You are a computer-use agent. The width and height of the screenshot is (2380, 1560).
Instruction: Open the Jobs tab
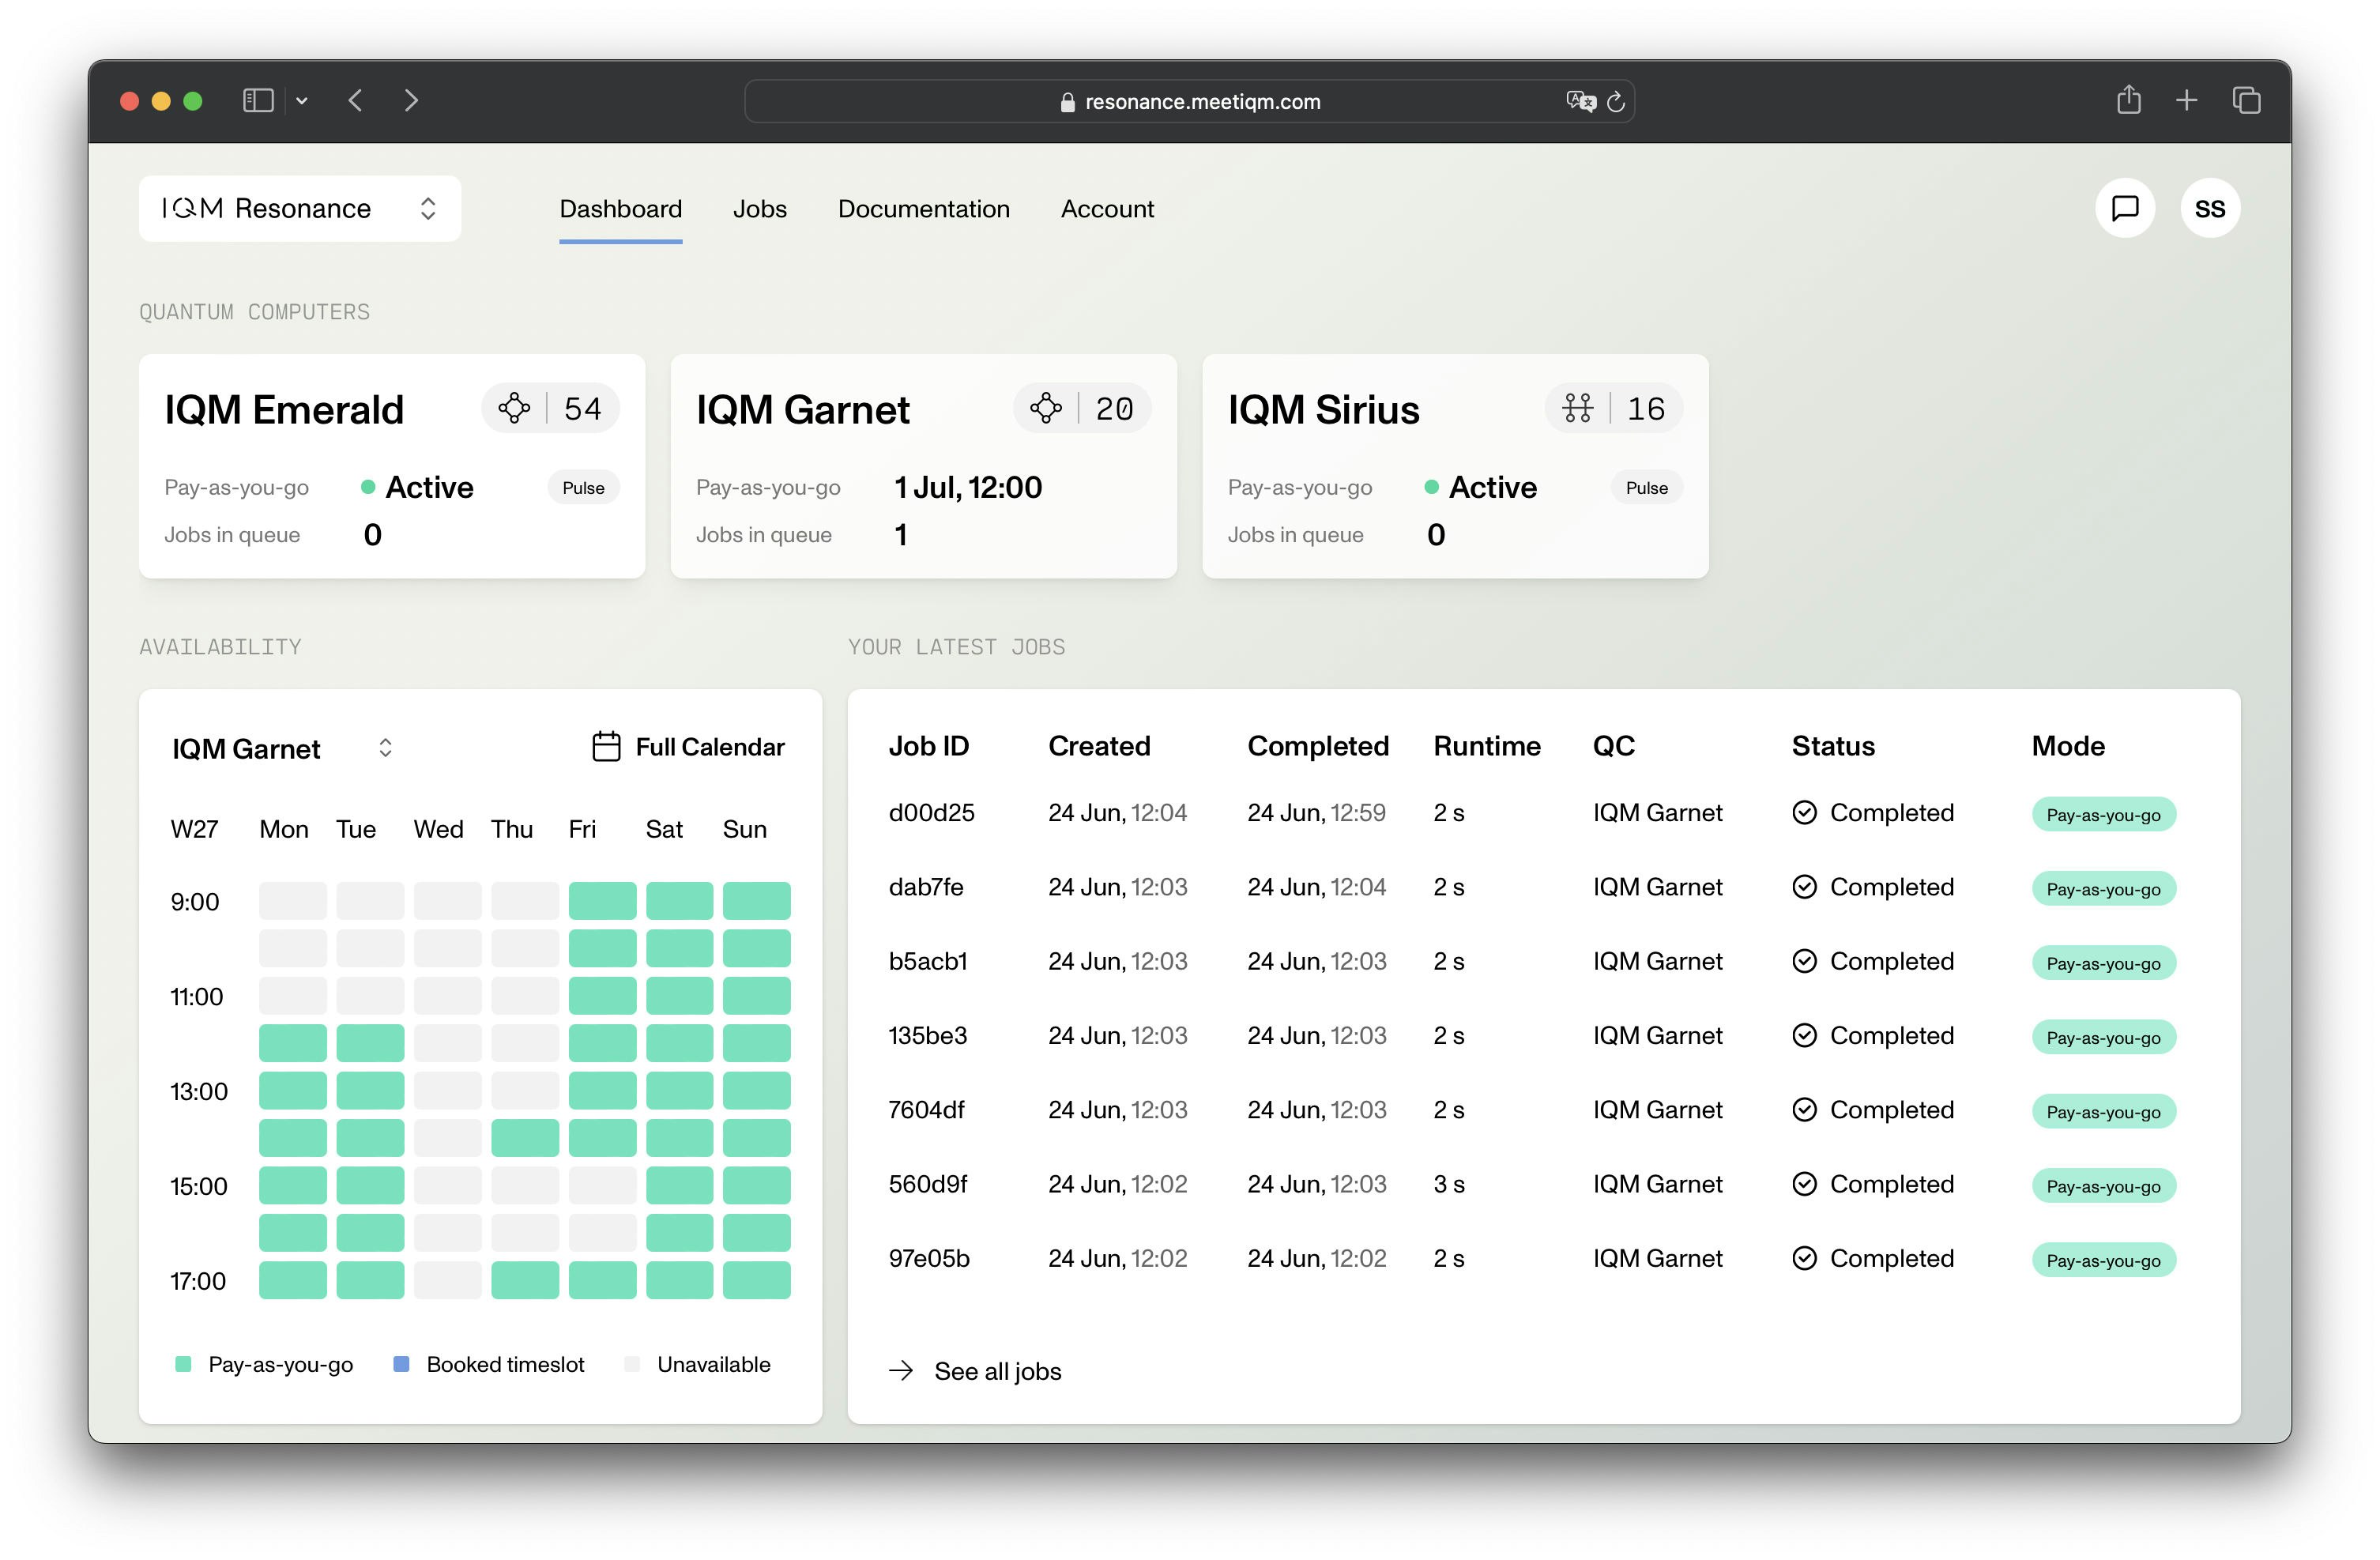(760, 209)
